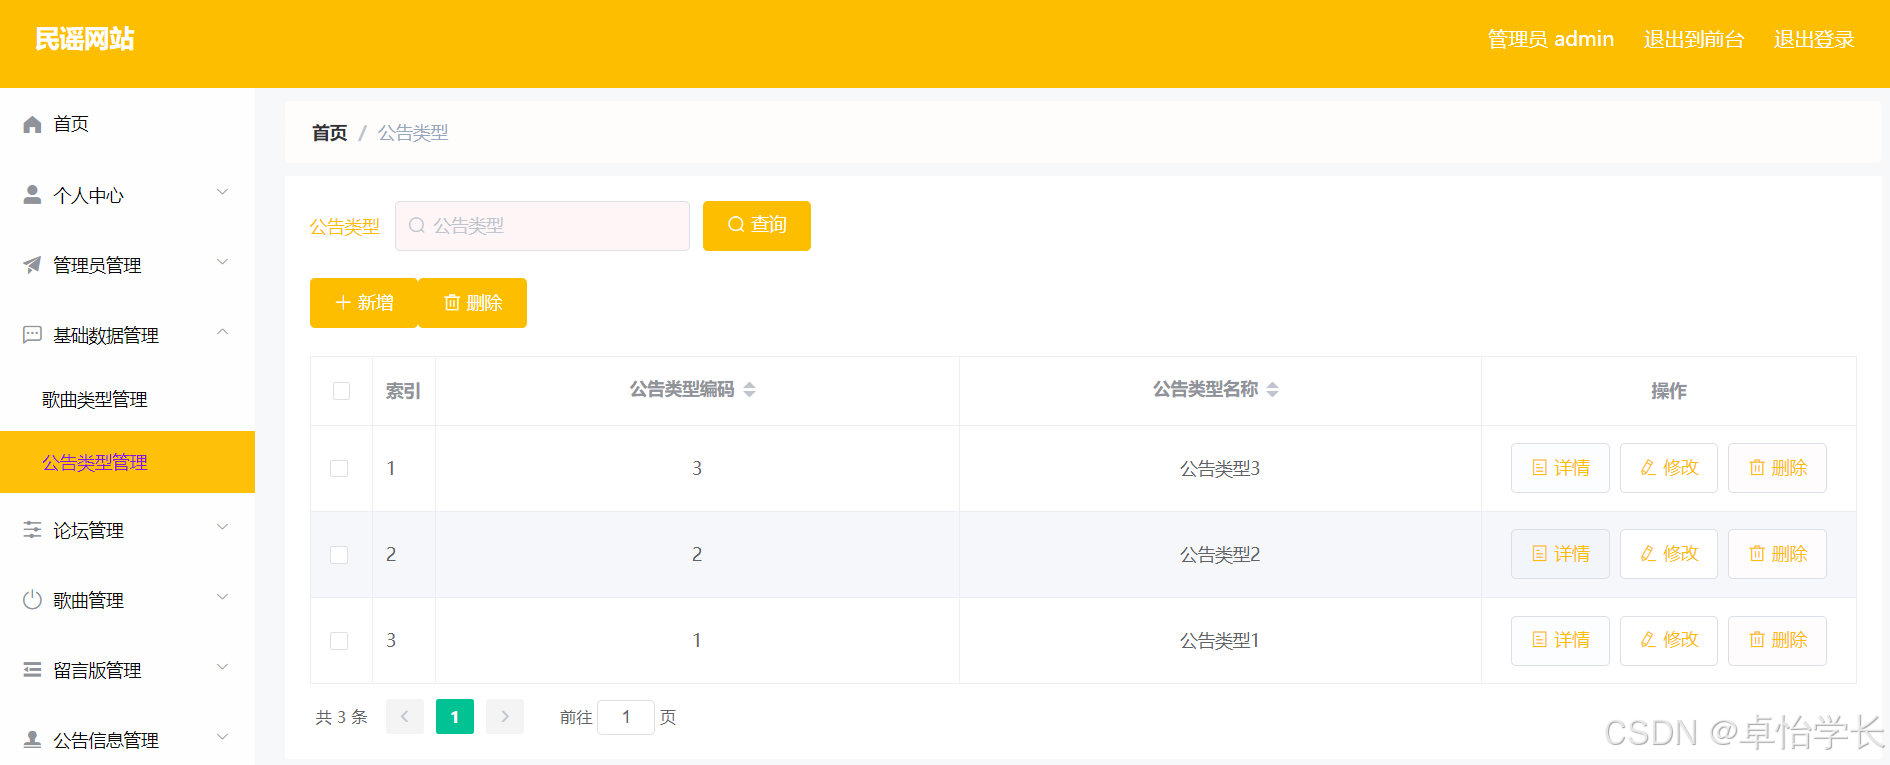Click the search icon inside 公告类型 input
The width and height of the screenshot is (1890, 765).
tap(417, 225)
